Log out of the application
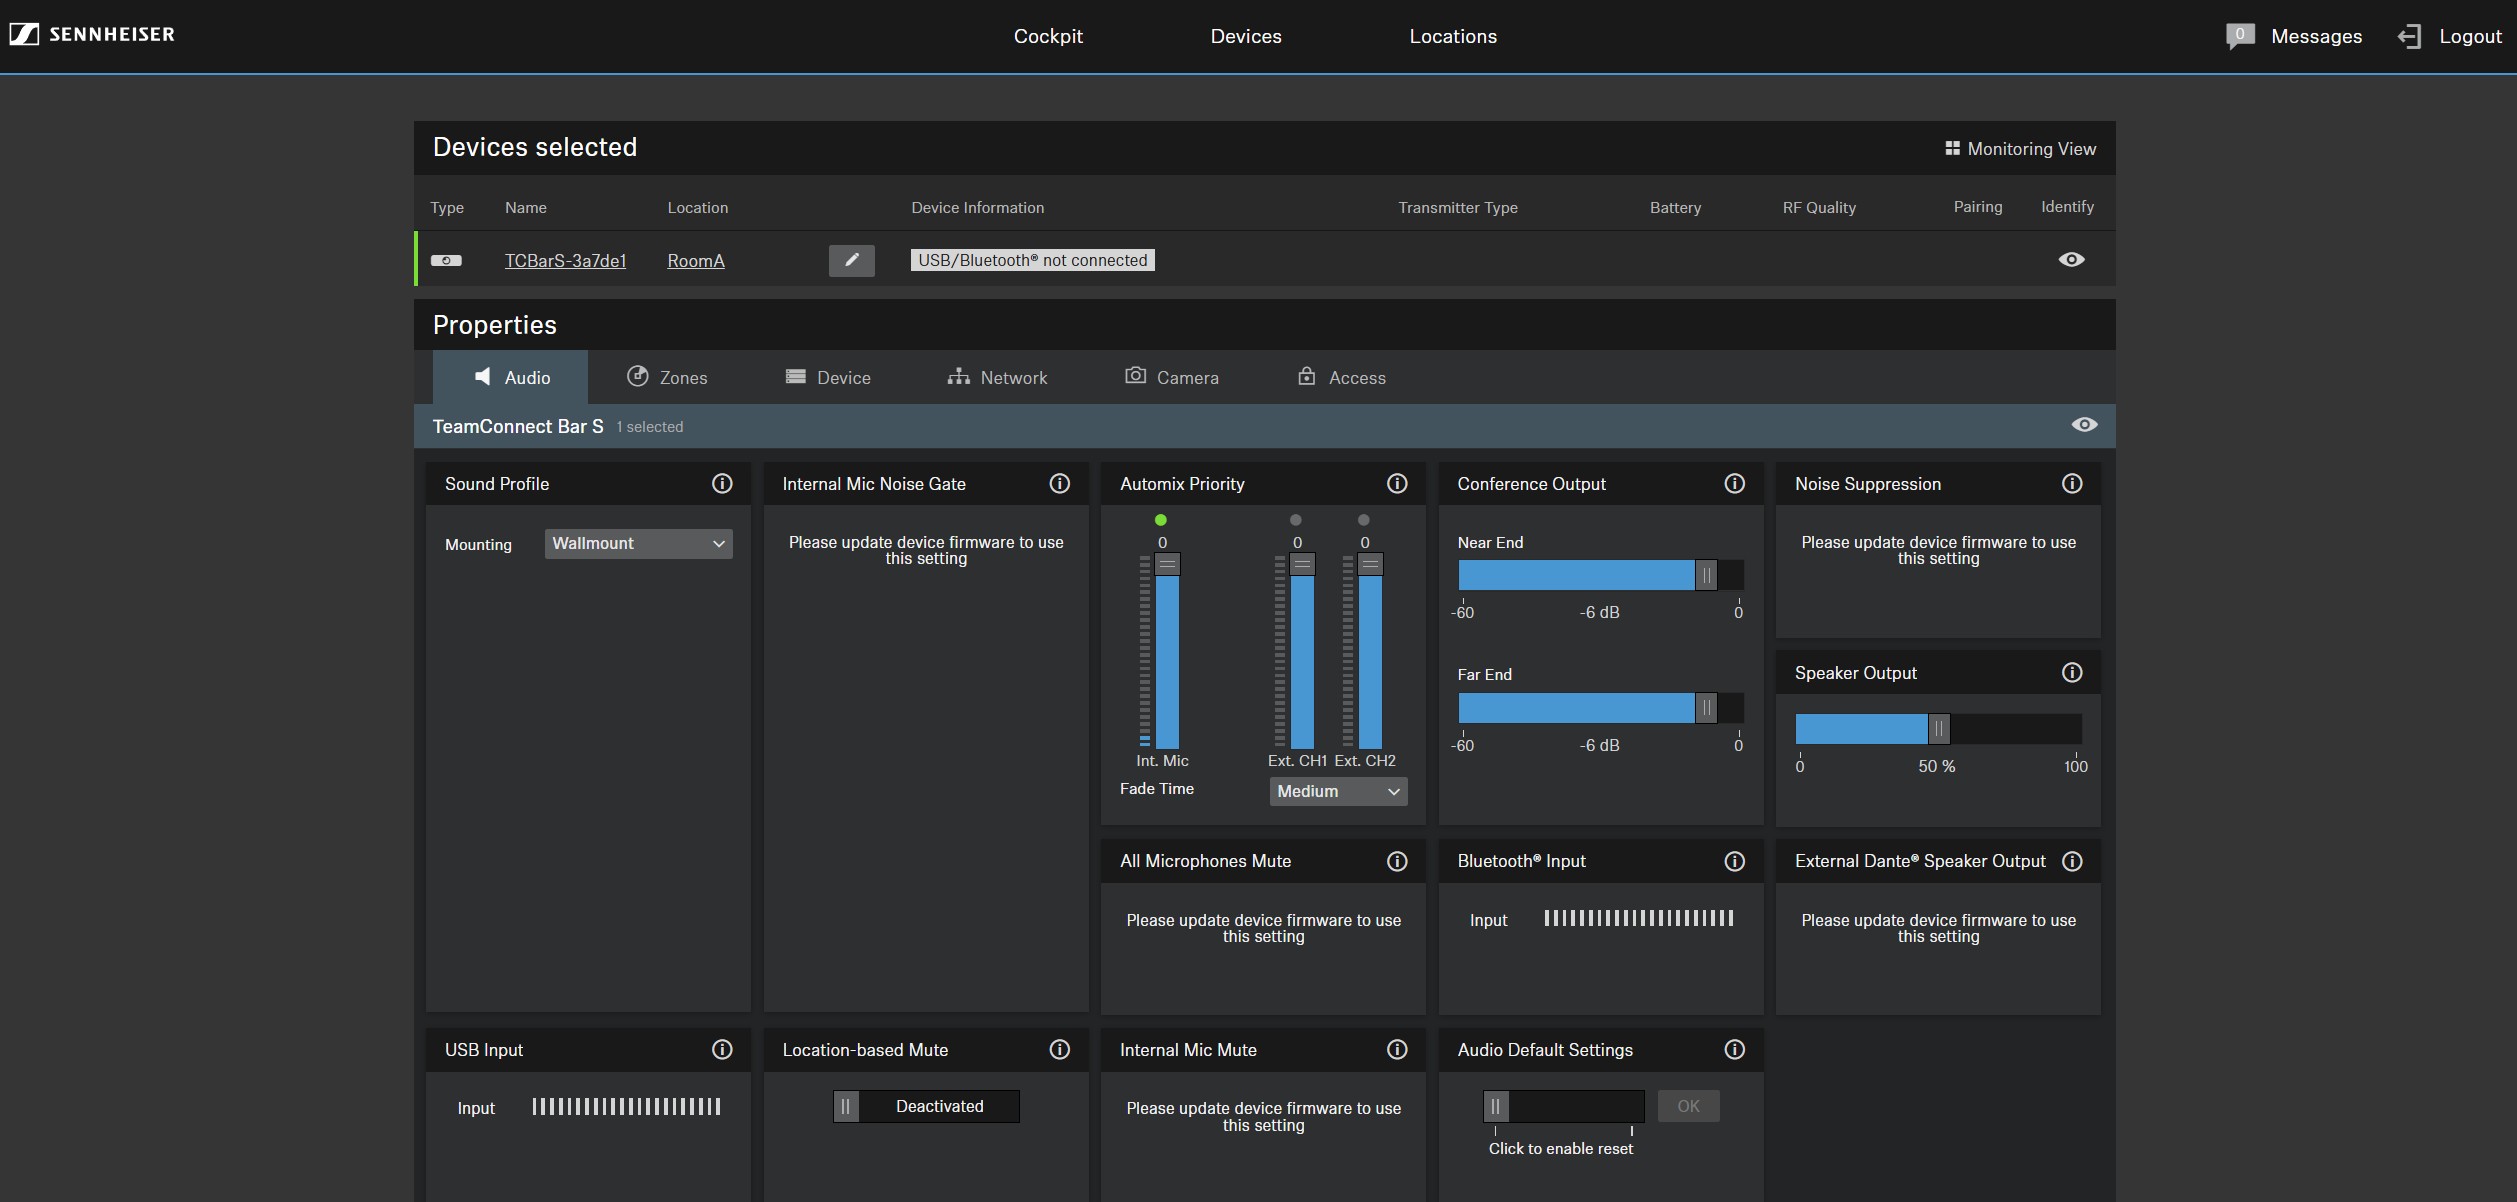Screen dimensions: 2517x1202 2450,36
